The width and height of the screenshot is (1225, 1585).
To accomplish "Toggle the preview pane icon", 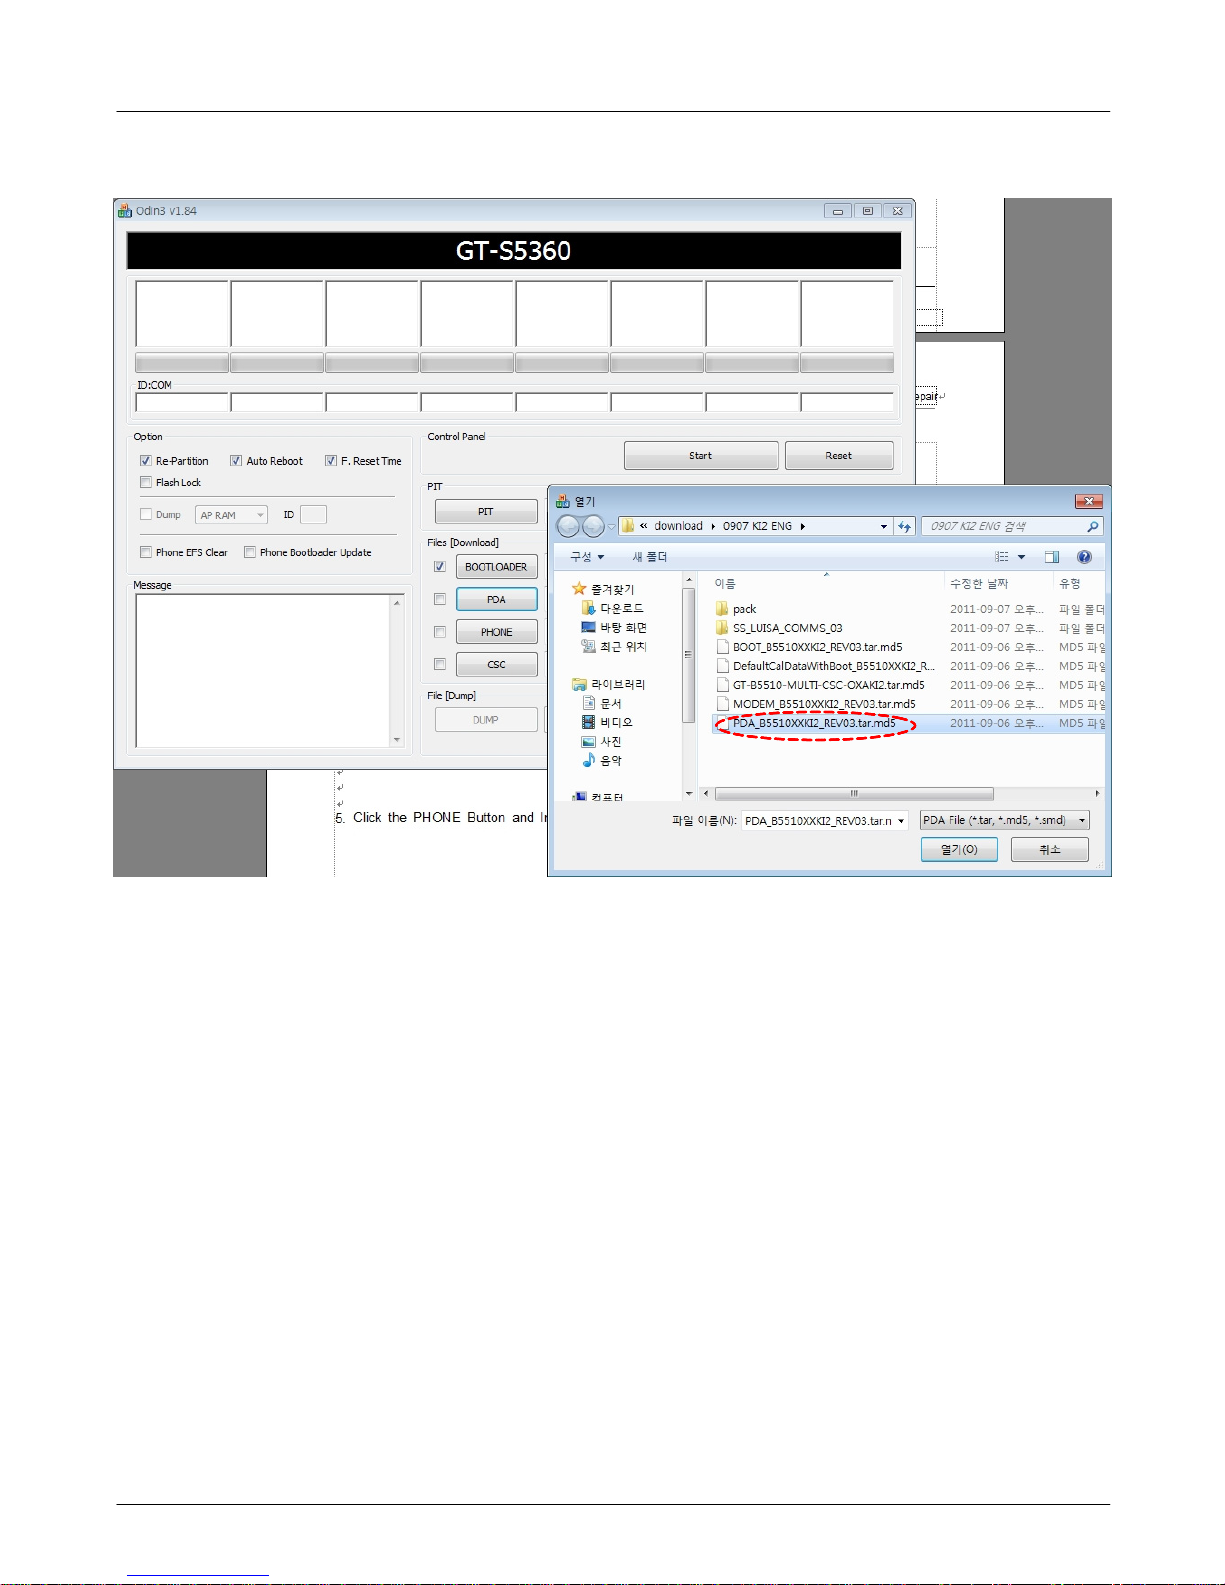I will (1052, 557).
